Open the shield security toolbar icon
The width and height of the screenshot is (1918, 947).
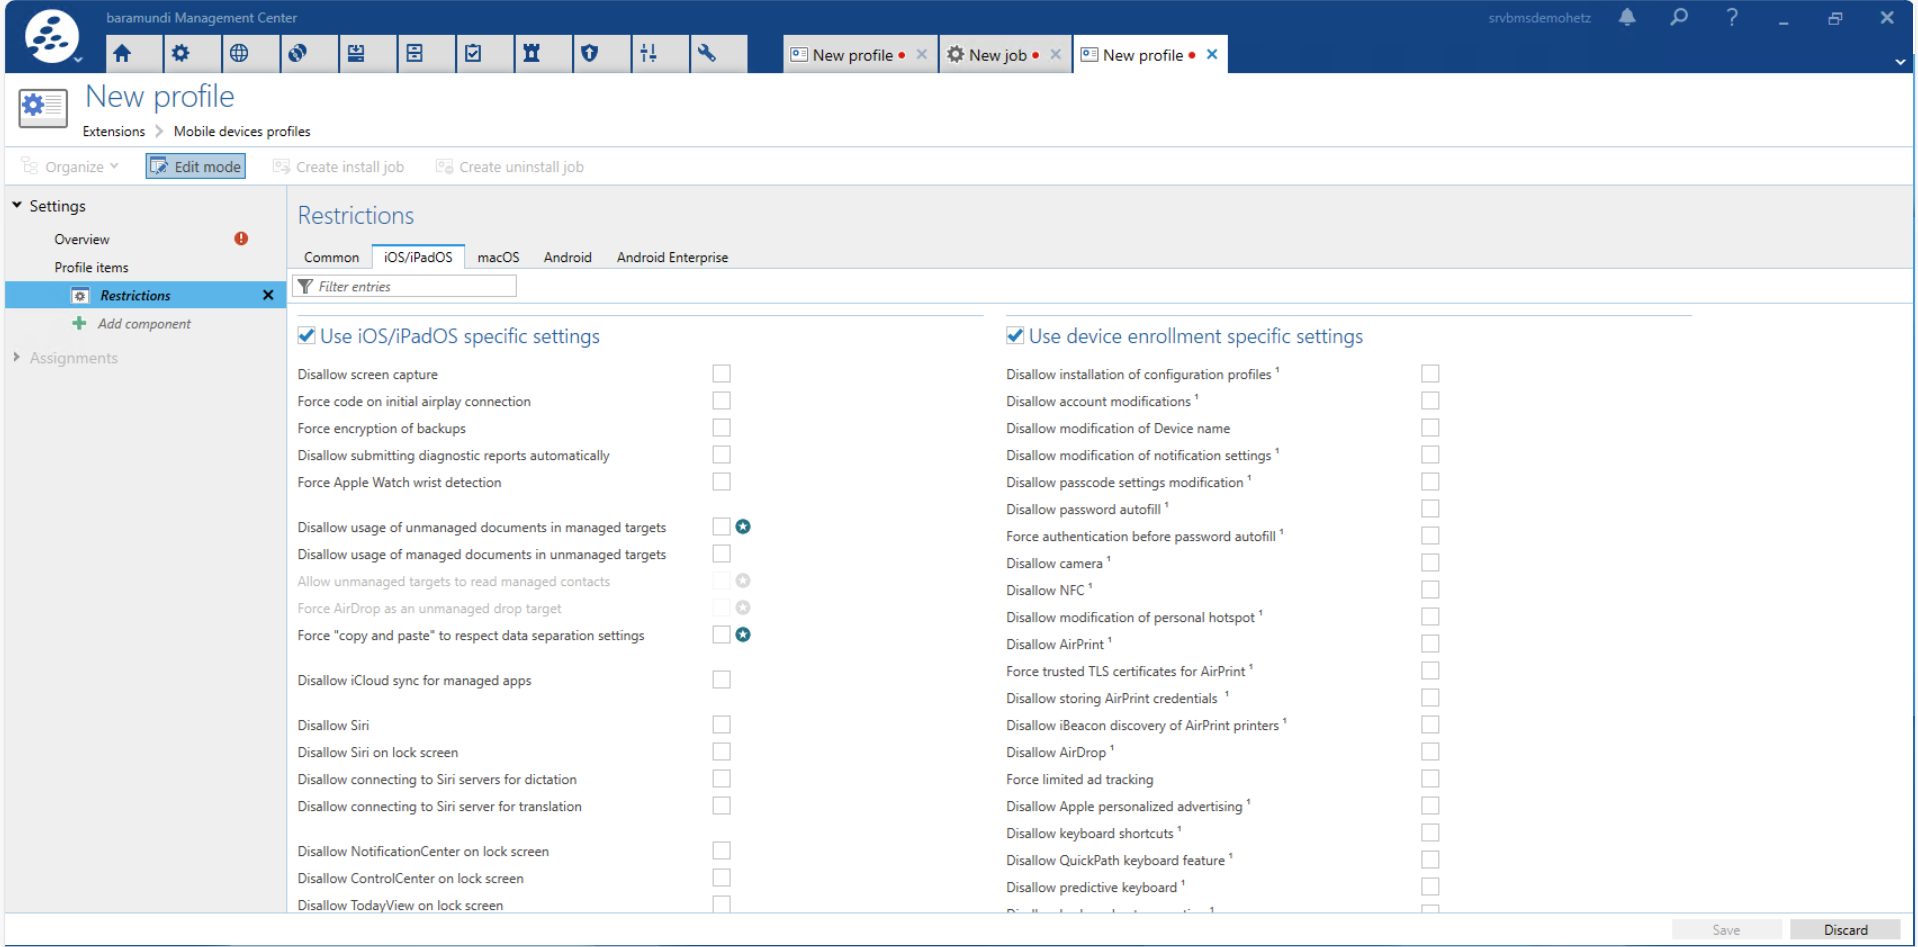590,54
